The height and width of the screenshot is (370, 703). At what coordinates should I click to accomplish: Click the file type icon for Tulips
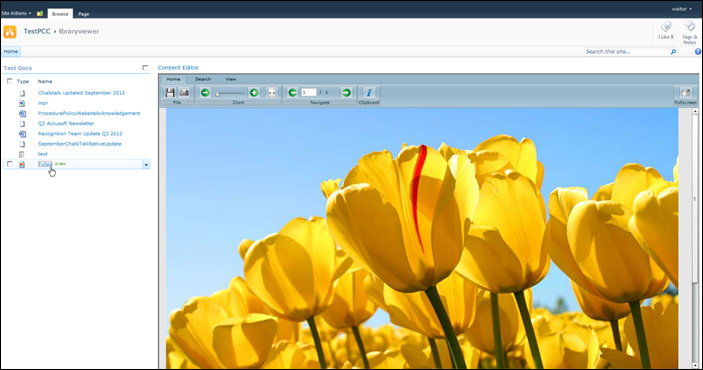click(x=22, y=165)
